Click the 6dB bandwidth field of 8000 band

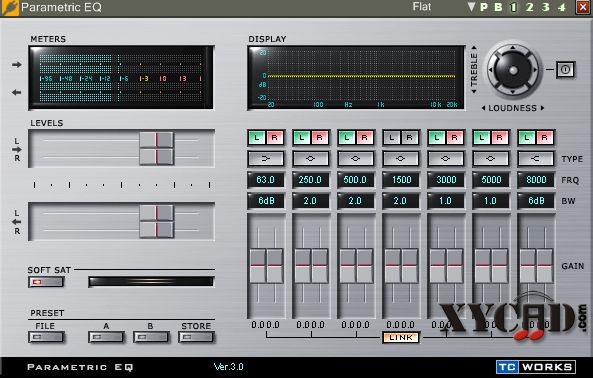pyautogui.click(x=536, y=201)
